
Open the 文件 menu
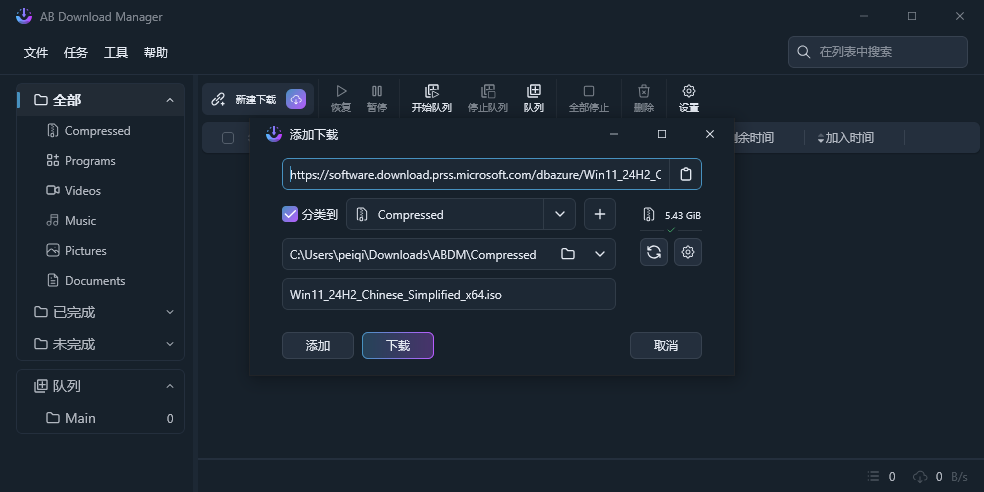click(36, 52)
